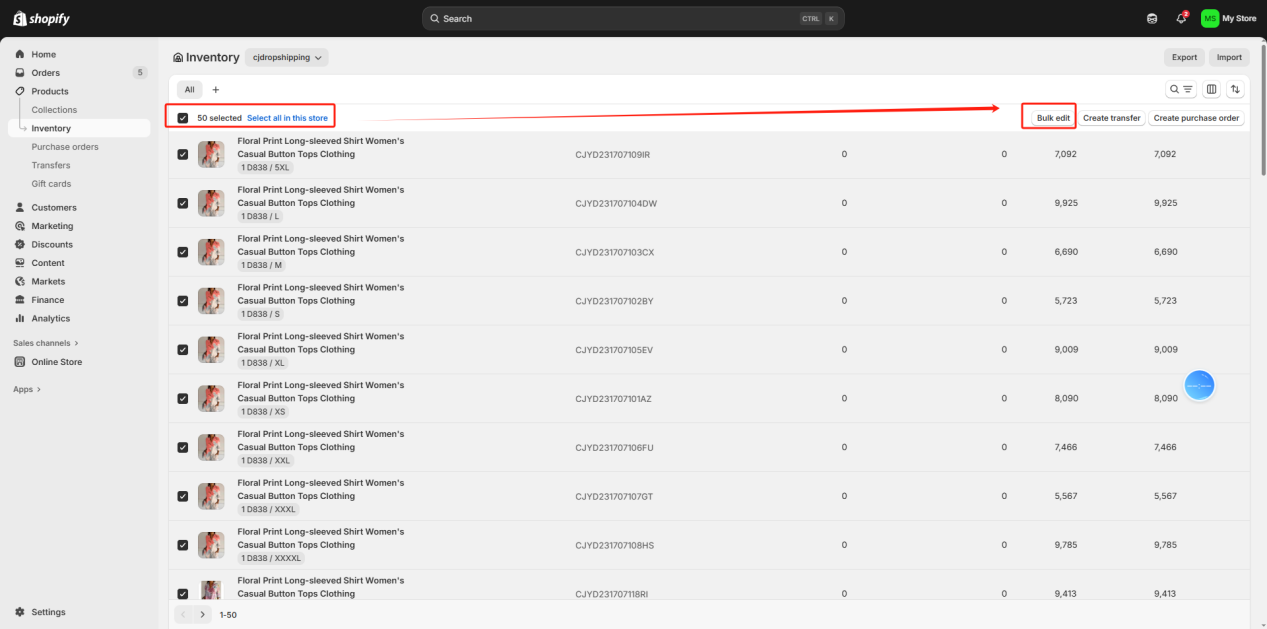Add a new view with plus icon
The height and width of the screenshot is (629, 1267).
pyautogui.click(x=215, y=89)
